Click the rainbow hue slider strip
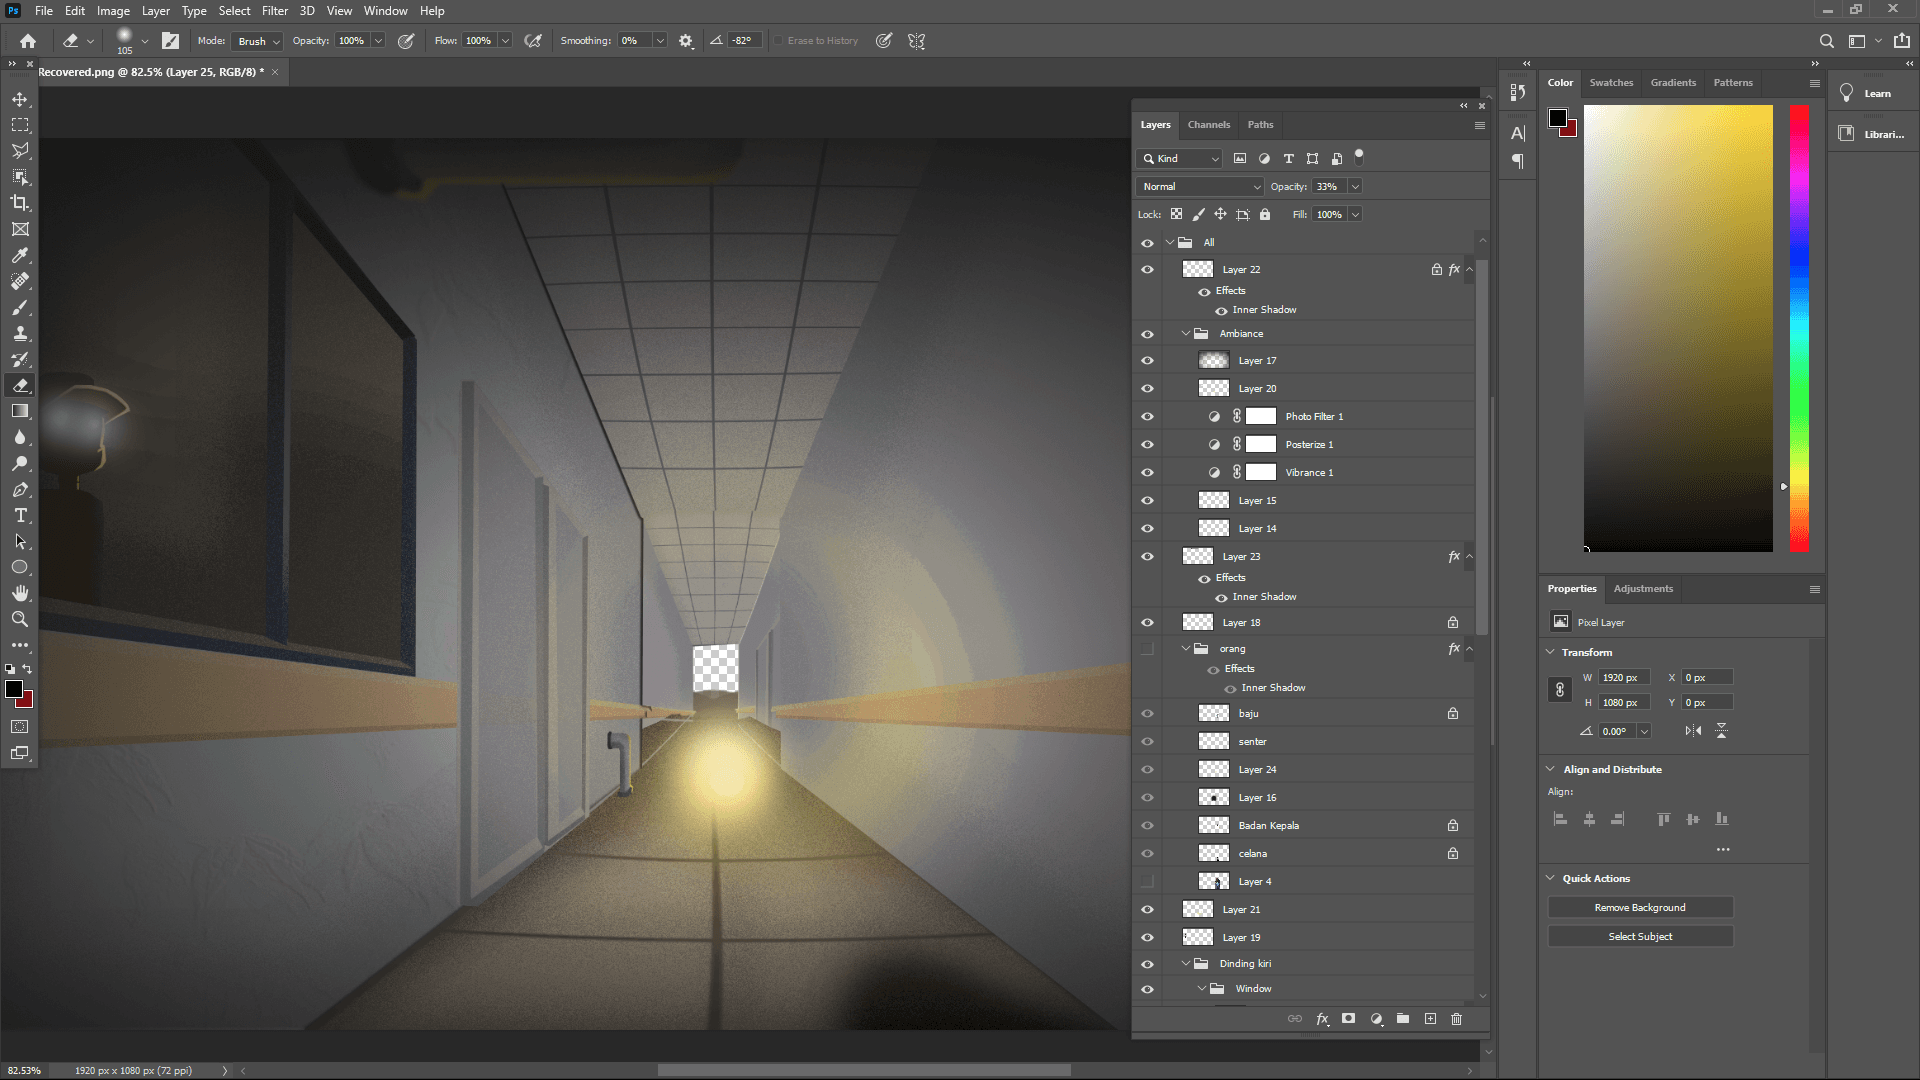 (x=1799, y=330)
